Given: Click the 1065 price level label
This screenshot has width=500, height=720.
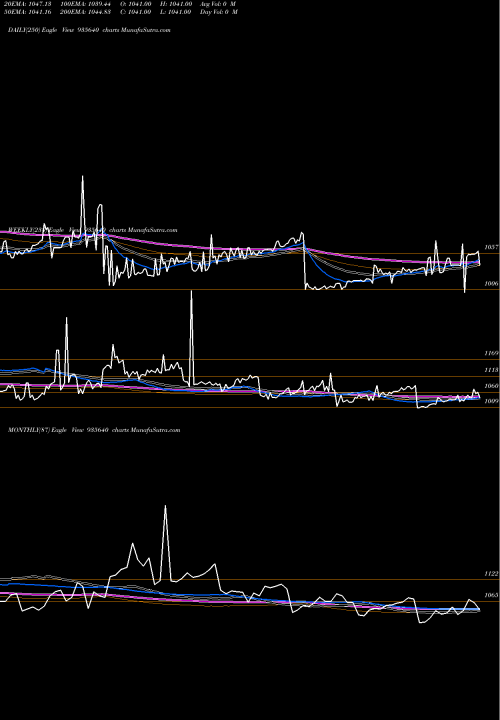Looking at the screenshot, I should click(491, 595).
